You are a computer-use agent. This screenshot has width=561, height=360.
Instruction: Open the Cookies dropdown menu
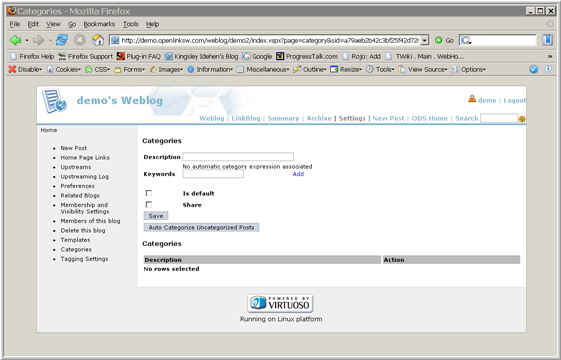tap(64, 69)
